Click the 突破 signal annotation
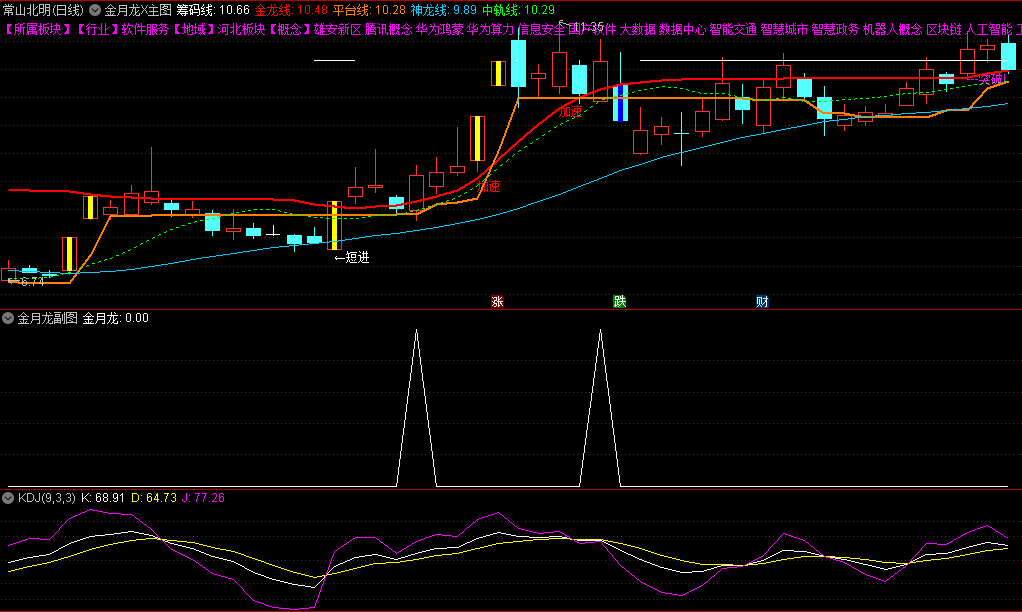Viewport: 1022px width, 612px height. [x=992, y=80]
